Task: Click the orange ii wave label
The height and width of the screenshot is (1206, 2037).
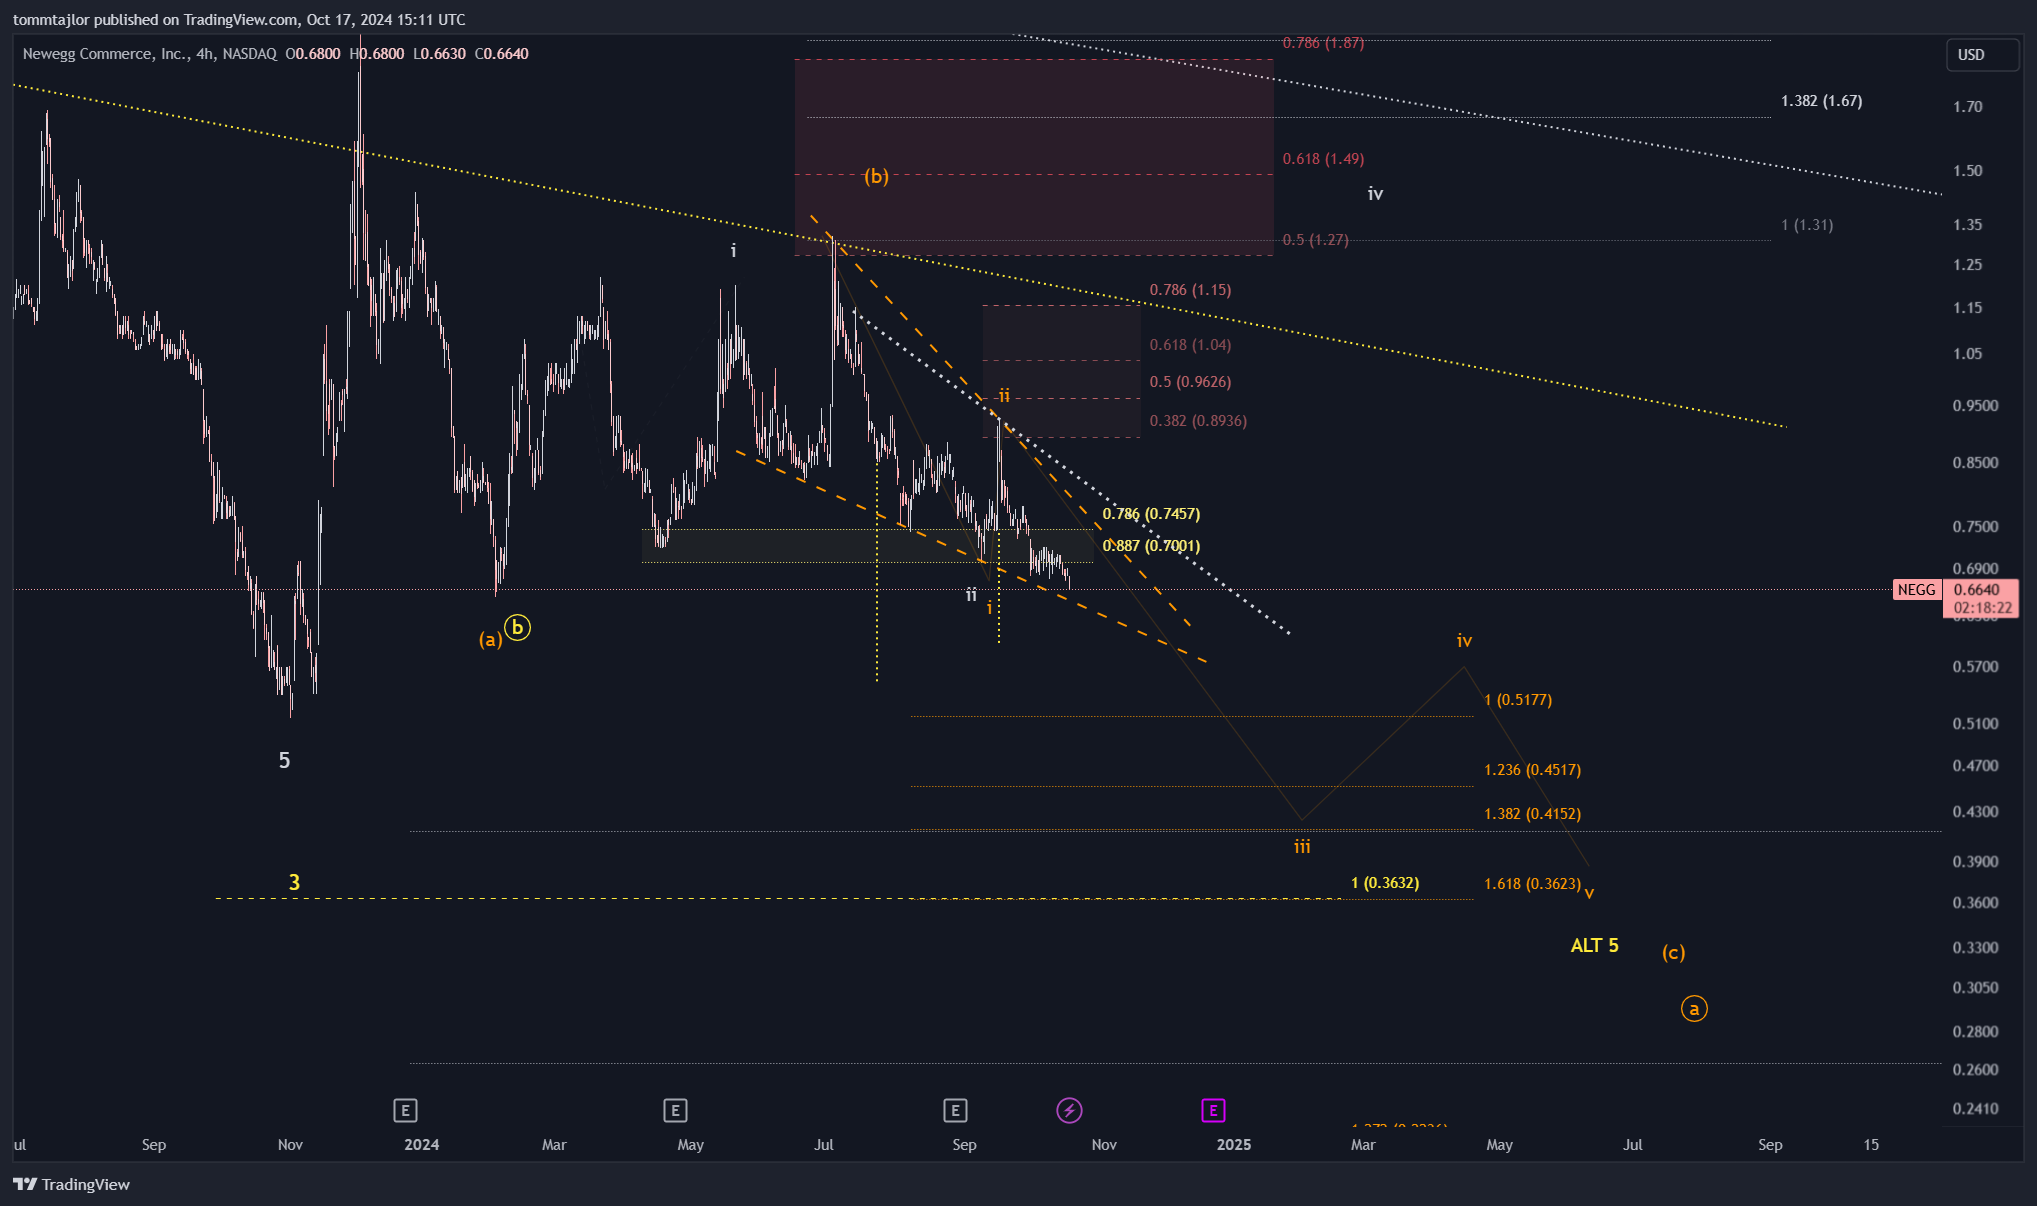Action: pyautogui.click(x=1004, y=396)
